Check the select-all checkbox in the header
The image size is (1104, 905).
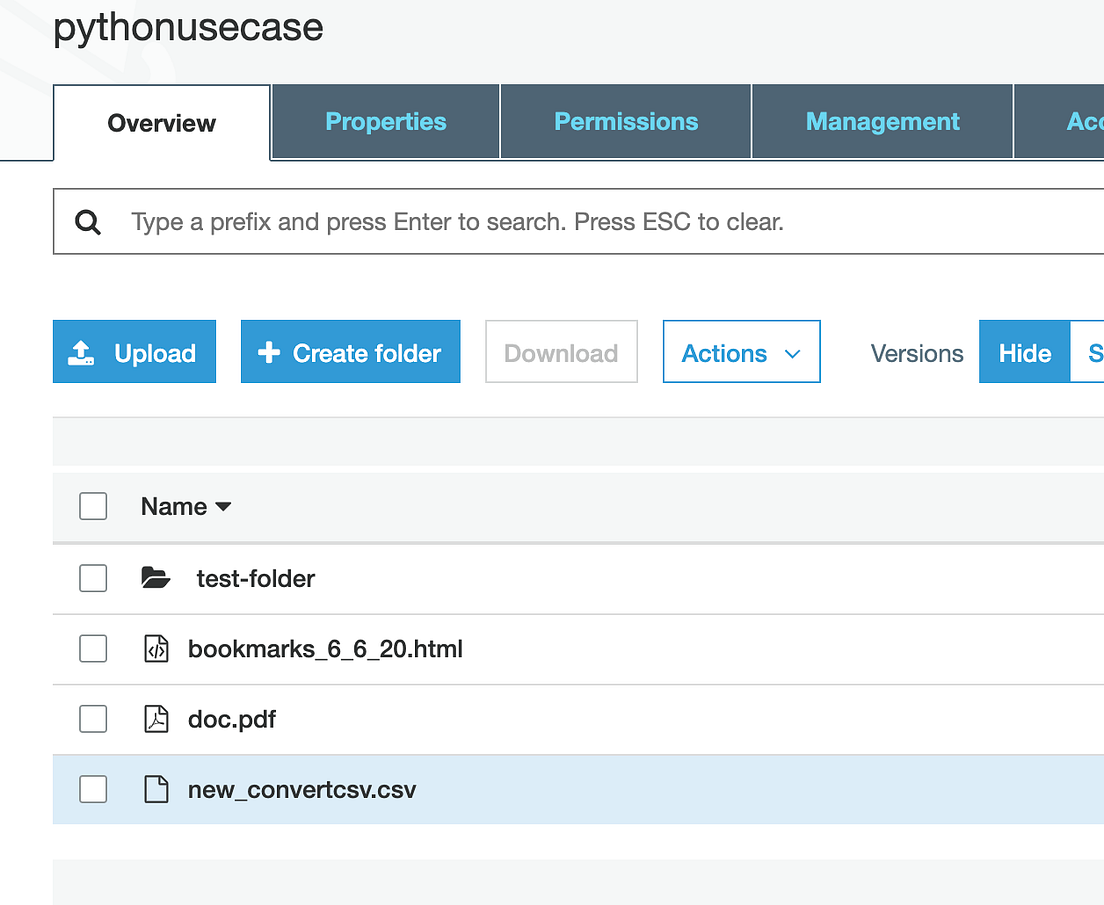tap(93, 506)
